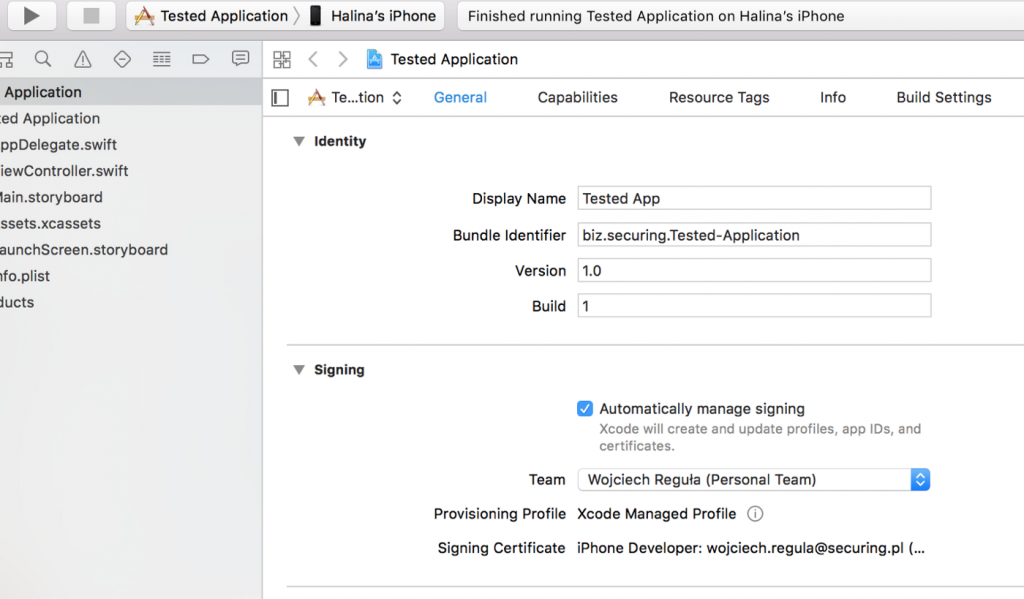The height and width of the screenshot is (599, 1024).
Task: Open the Test navigator diamond icon
Action: point(122,59)
